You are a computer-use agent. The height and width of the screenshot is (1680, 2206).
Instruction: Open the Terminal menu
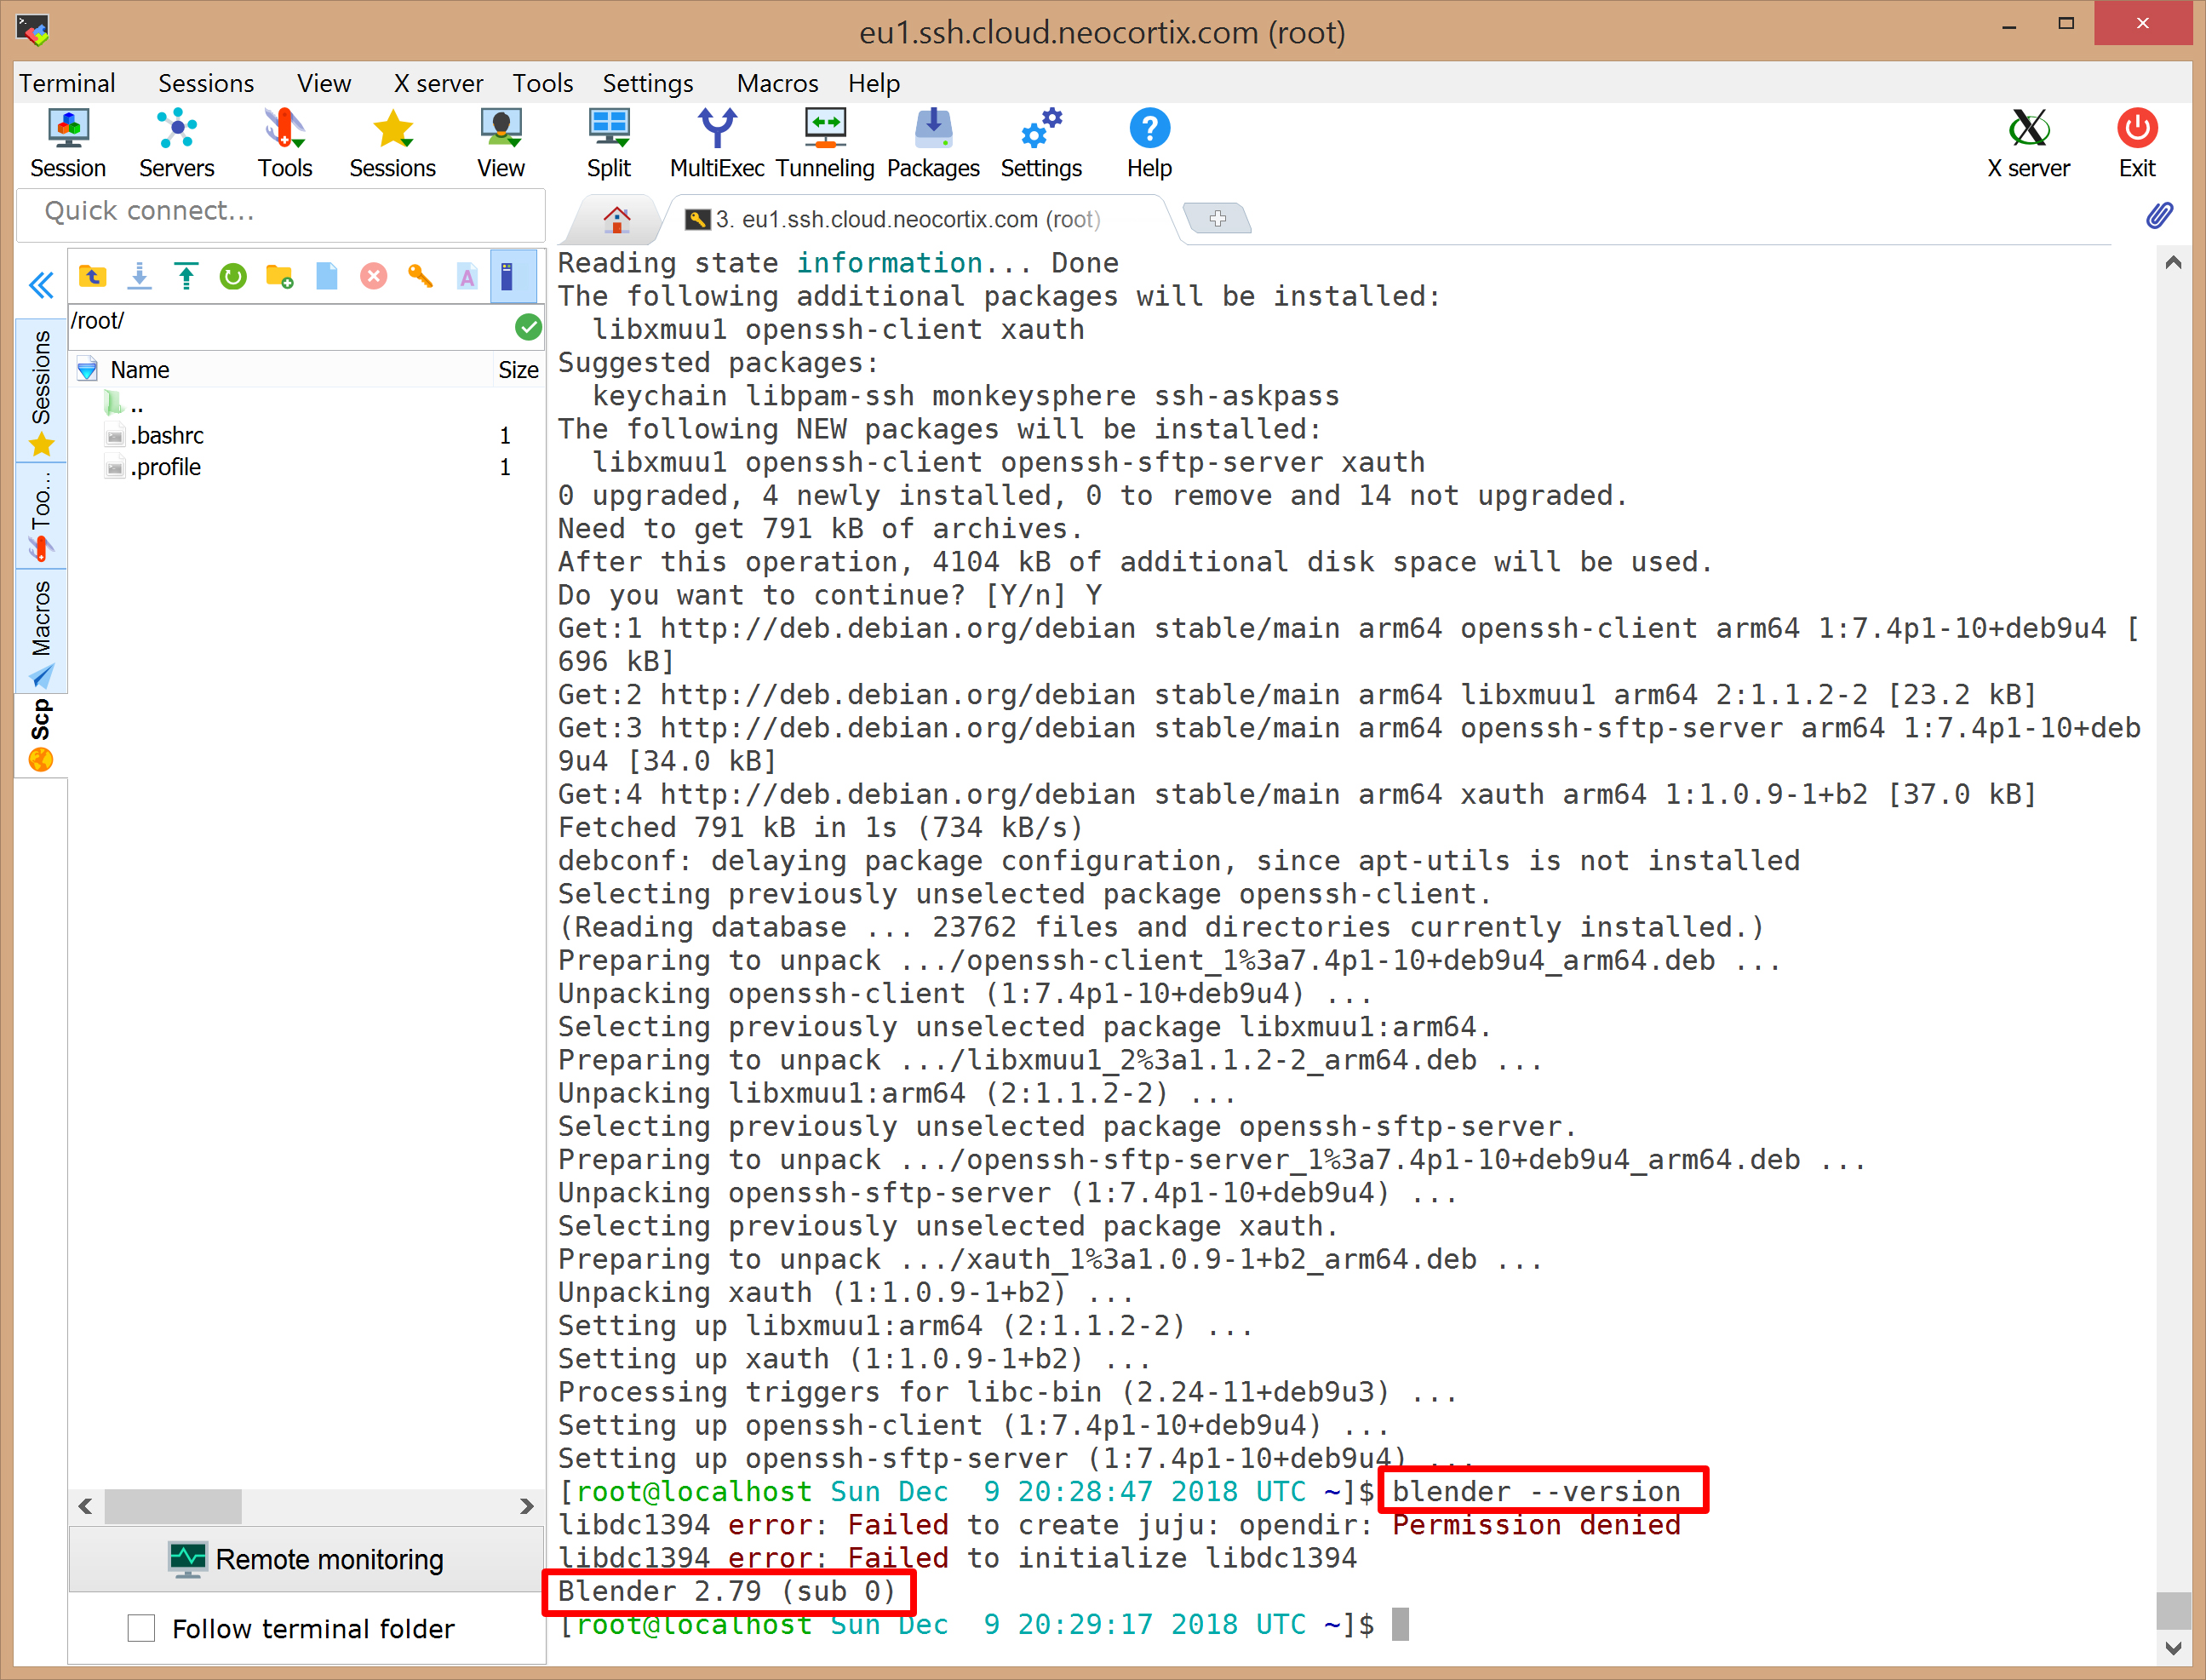click(x=67, y=83)
